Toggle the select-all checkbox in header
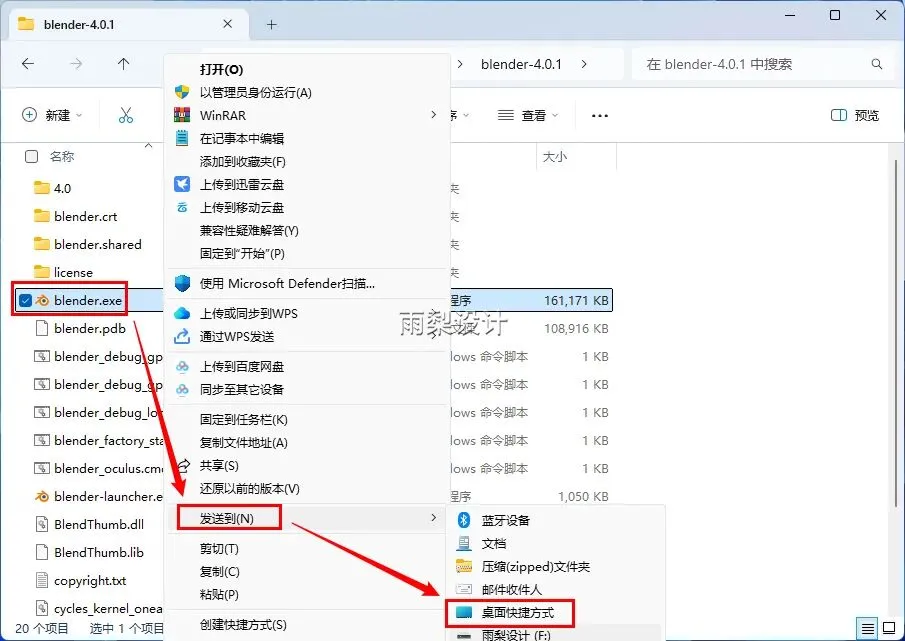 (x=32, y=156)
